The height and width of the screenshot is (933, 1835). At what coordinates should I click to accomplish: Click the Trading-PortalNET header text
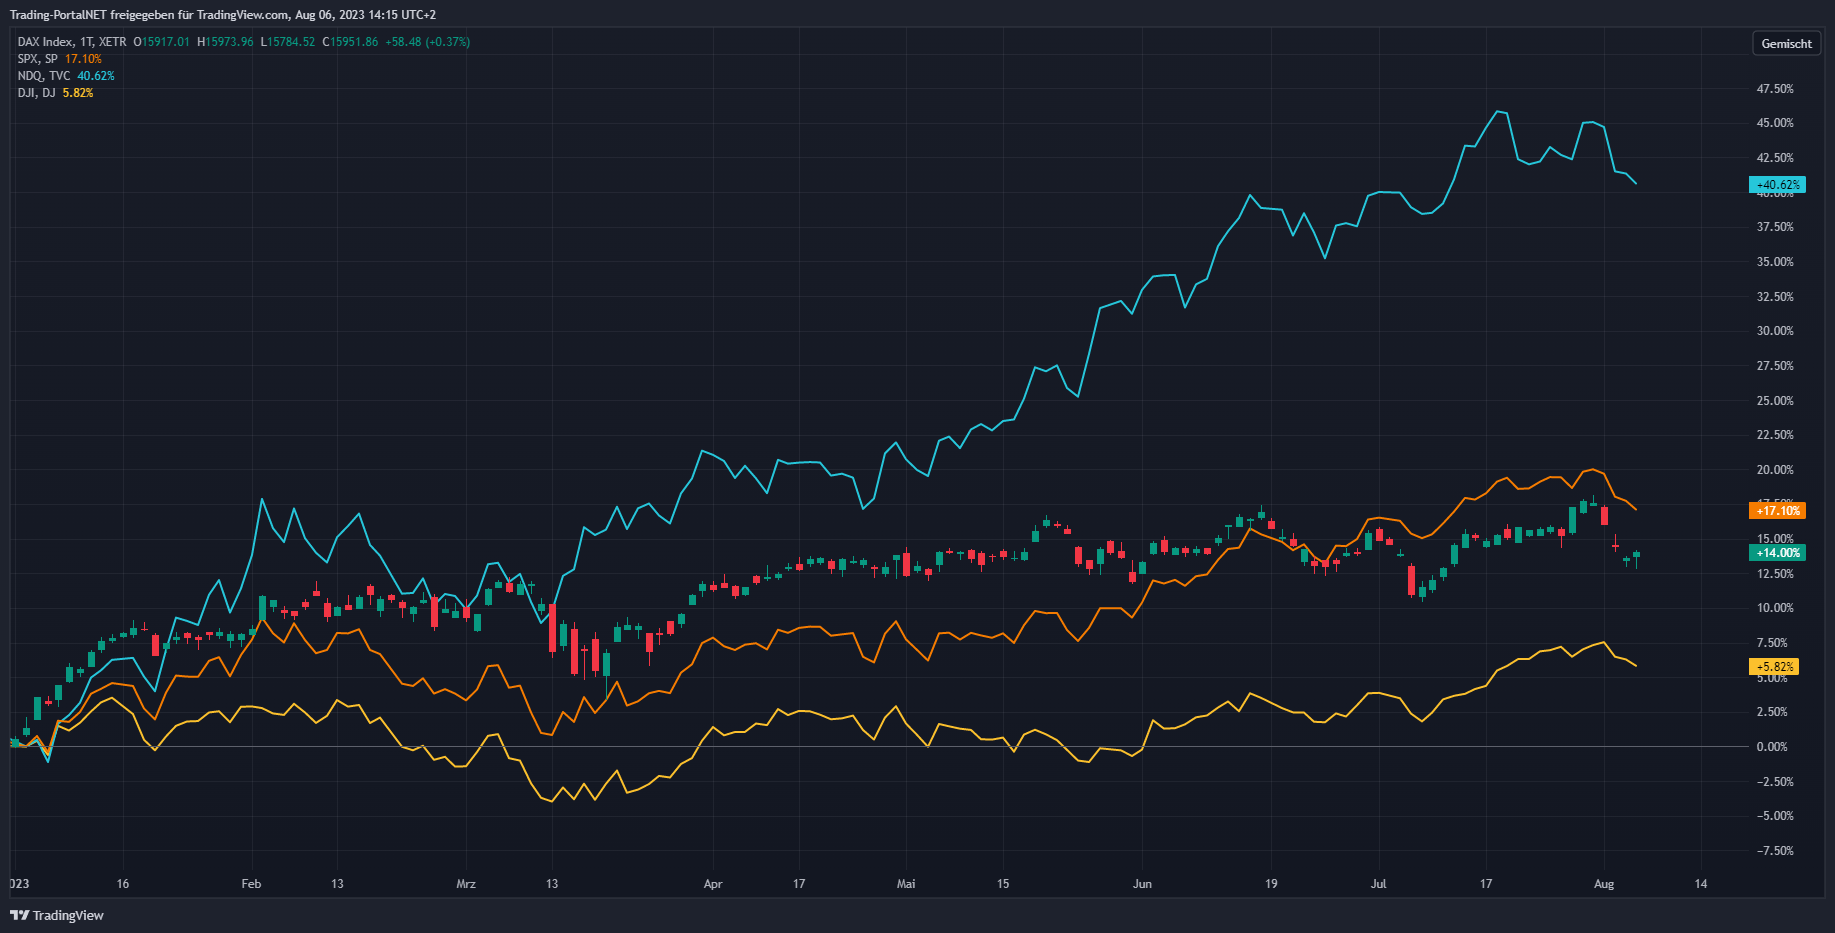click(x=222, y=15)
